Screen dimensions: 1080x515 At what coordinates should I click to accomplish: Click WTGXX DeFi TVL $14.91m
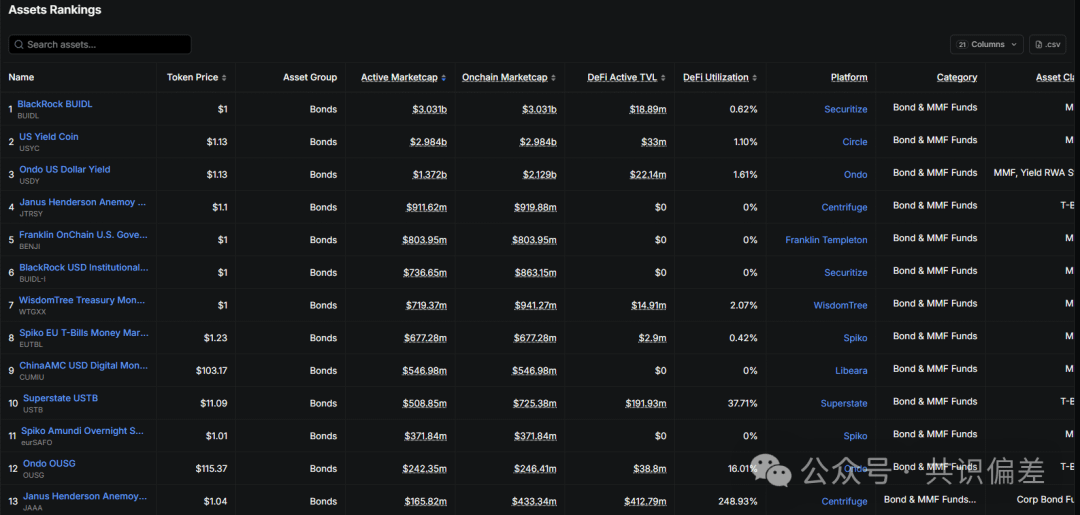click(x=649, y=306)
